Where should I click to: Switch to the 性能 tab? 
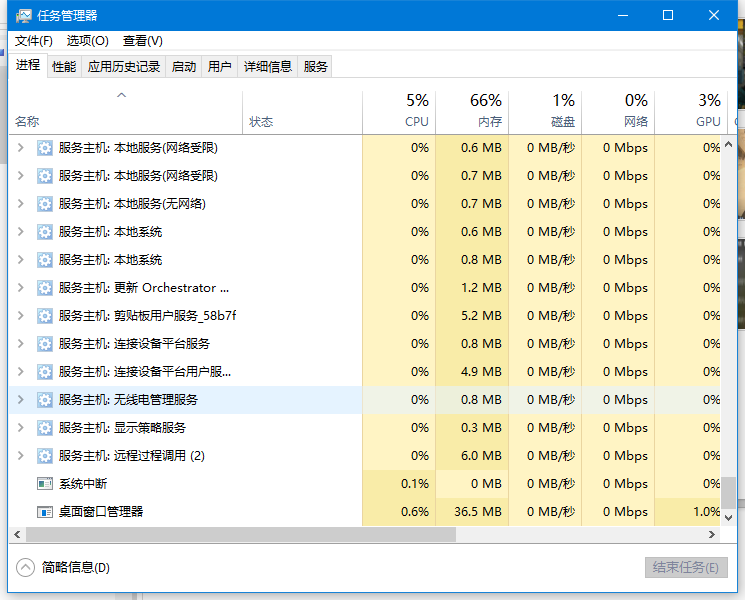[x=64, y=67]
